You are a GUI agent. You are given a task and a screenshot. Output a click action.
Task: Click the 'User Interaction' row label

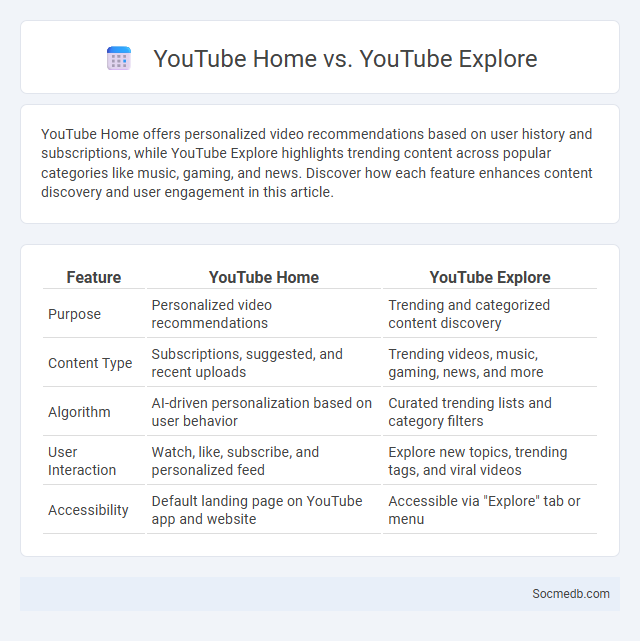(82, 461)
